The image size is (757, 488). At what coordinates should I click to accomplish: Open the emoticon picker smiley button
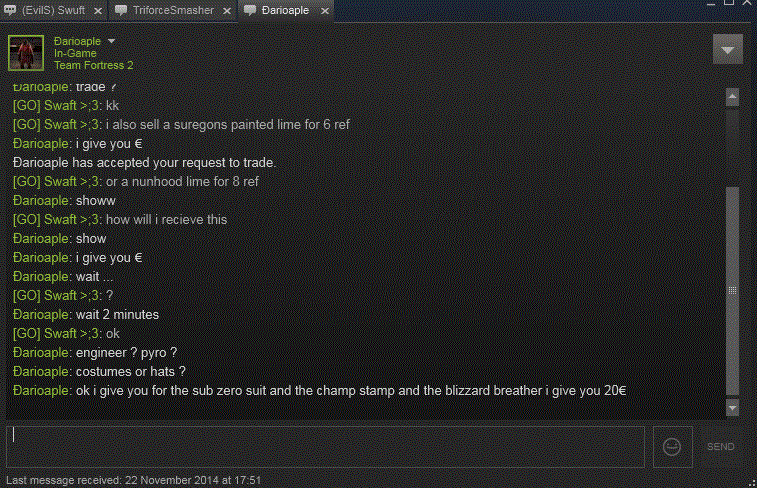pos(672,447)
